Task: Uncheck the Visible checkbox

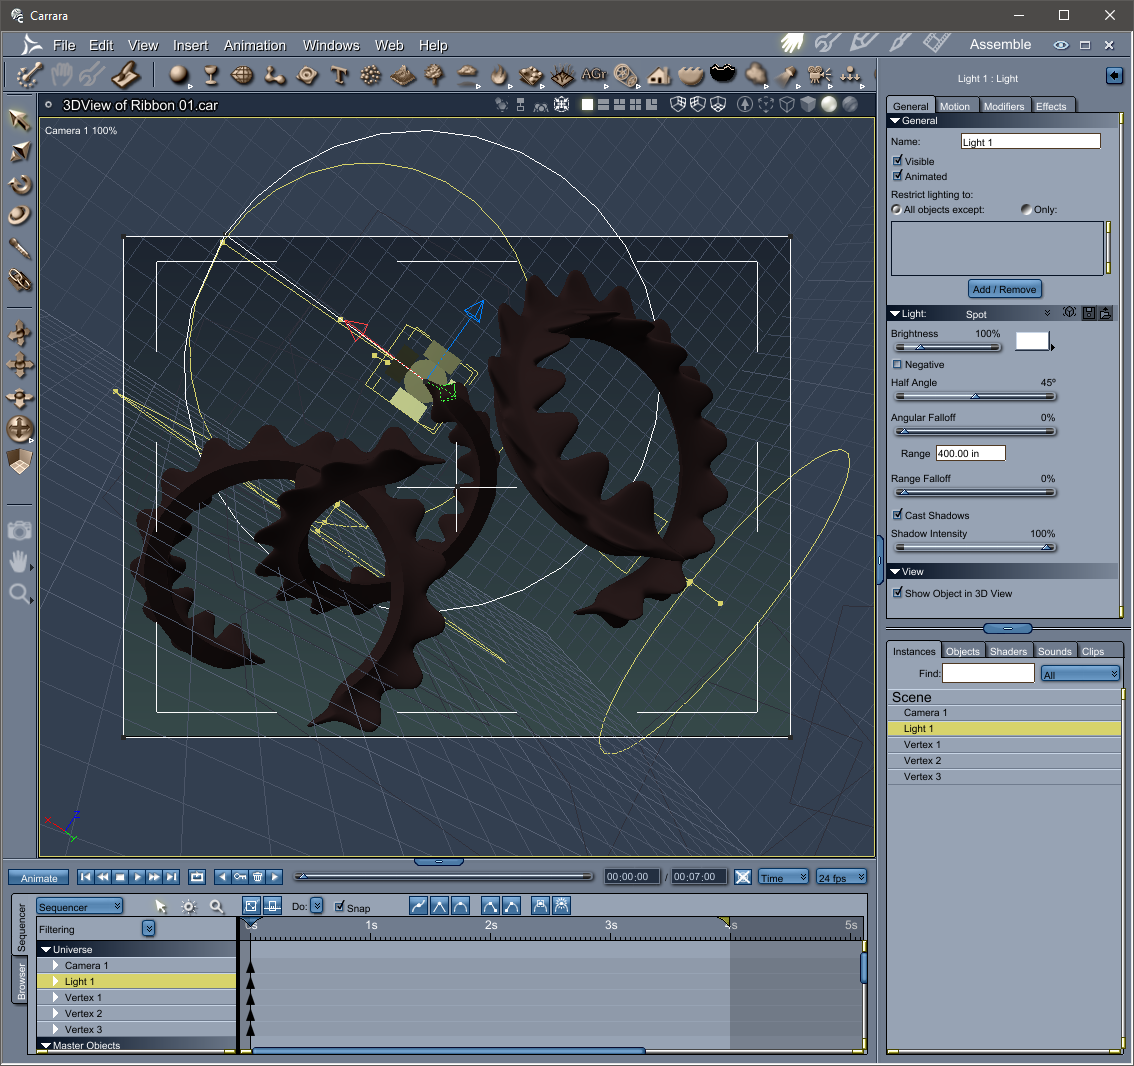Action: click(x=897, y=160)
